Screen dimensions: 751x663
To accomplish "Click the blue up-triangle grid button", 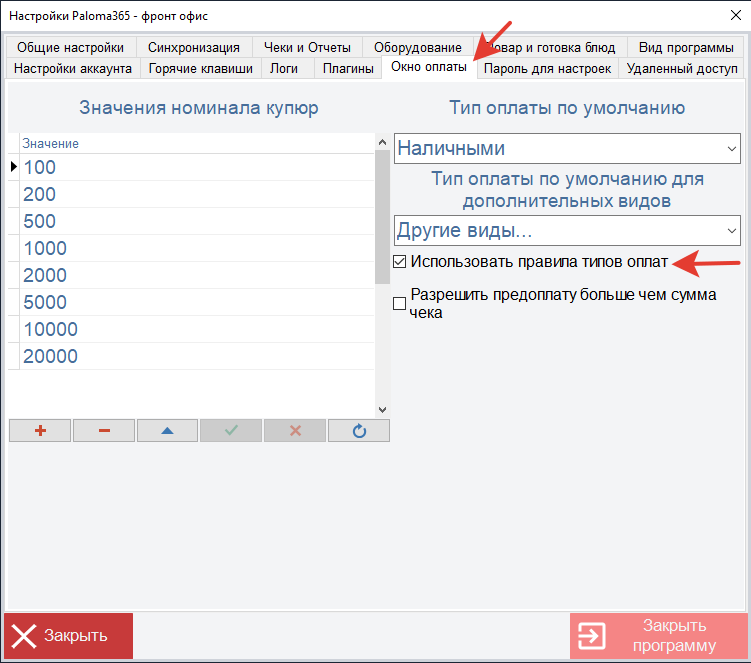I will (x=167, y=431).
